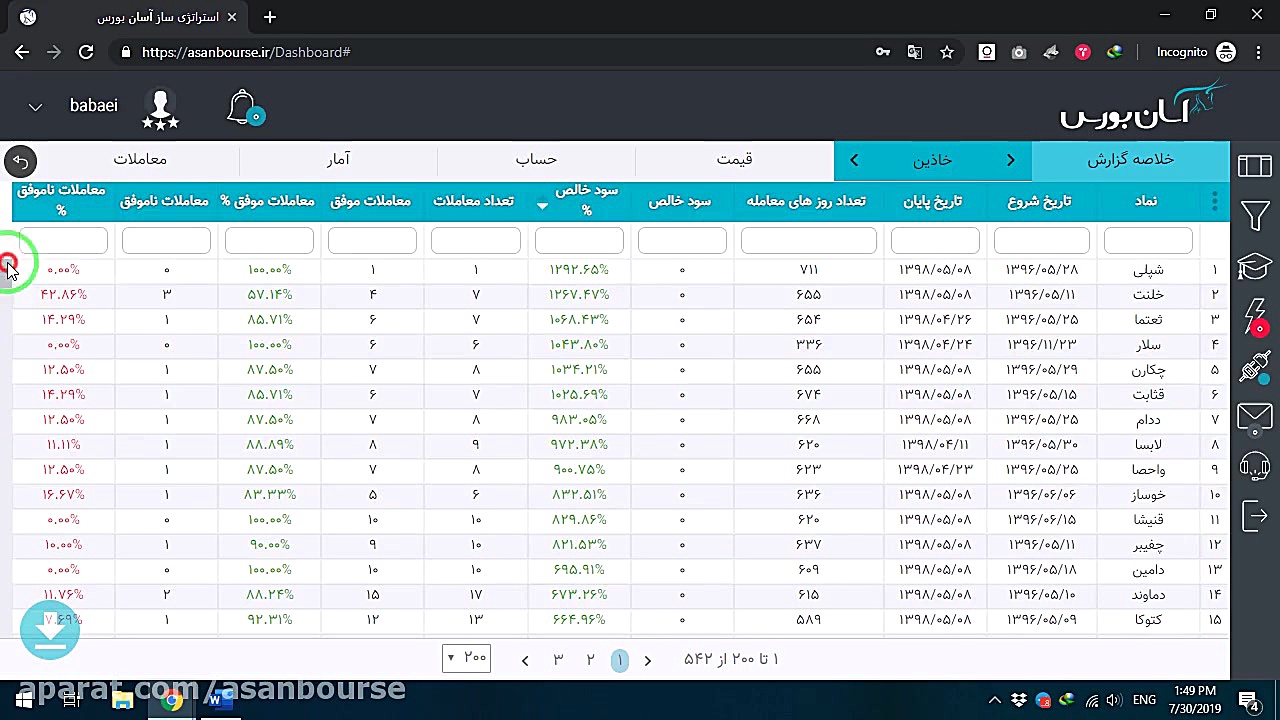Switch to the خلاصه گزارش tab
Image resolution: width=1280 pixels, height=720 pixels.
point(1130,160)
